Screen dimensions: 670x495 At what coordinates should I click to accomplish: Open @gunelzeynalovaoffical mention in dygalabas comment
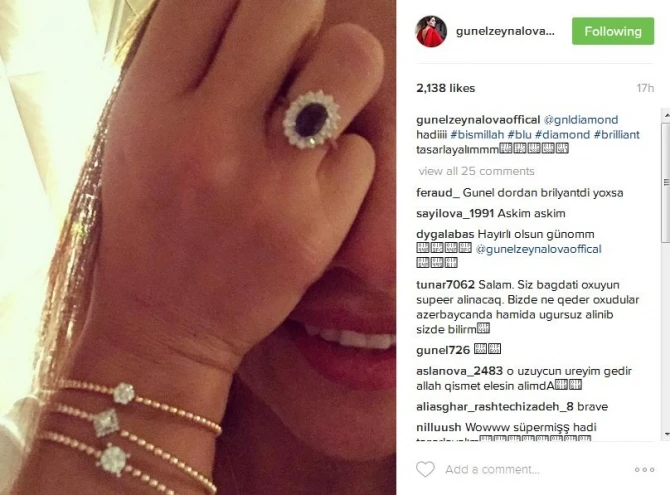pos(538,249)
